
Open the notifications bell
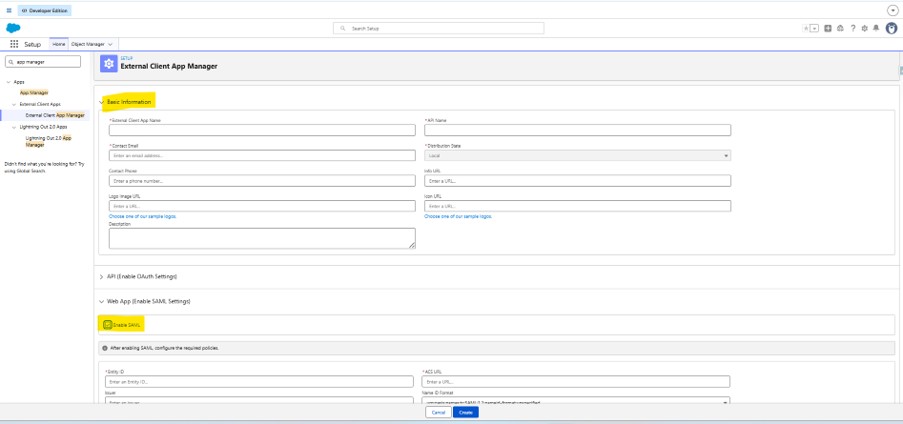coord(876,28)
